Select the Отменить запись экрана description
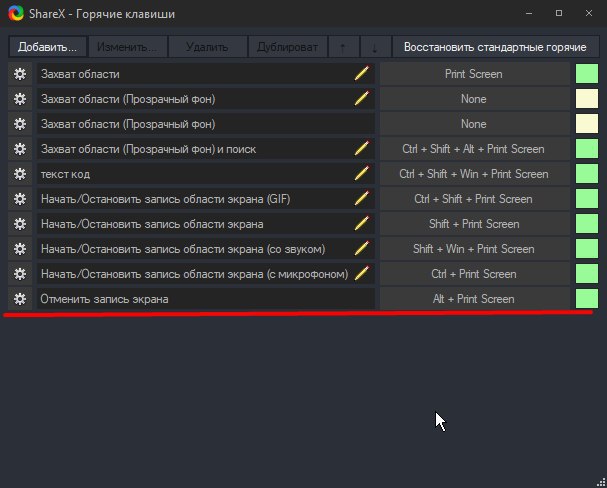The height and width of the screenshot is (488, 607). pos(206,299)
